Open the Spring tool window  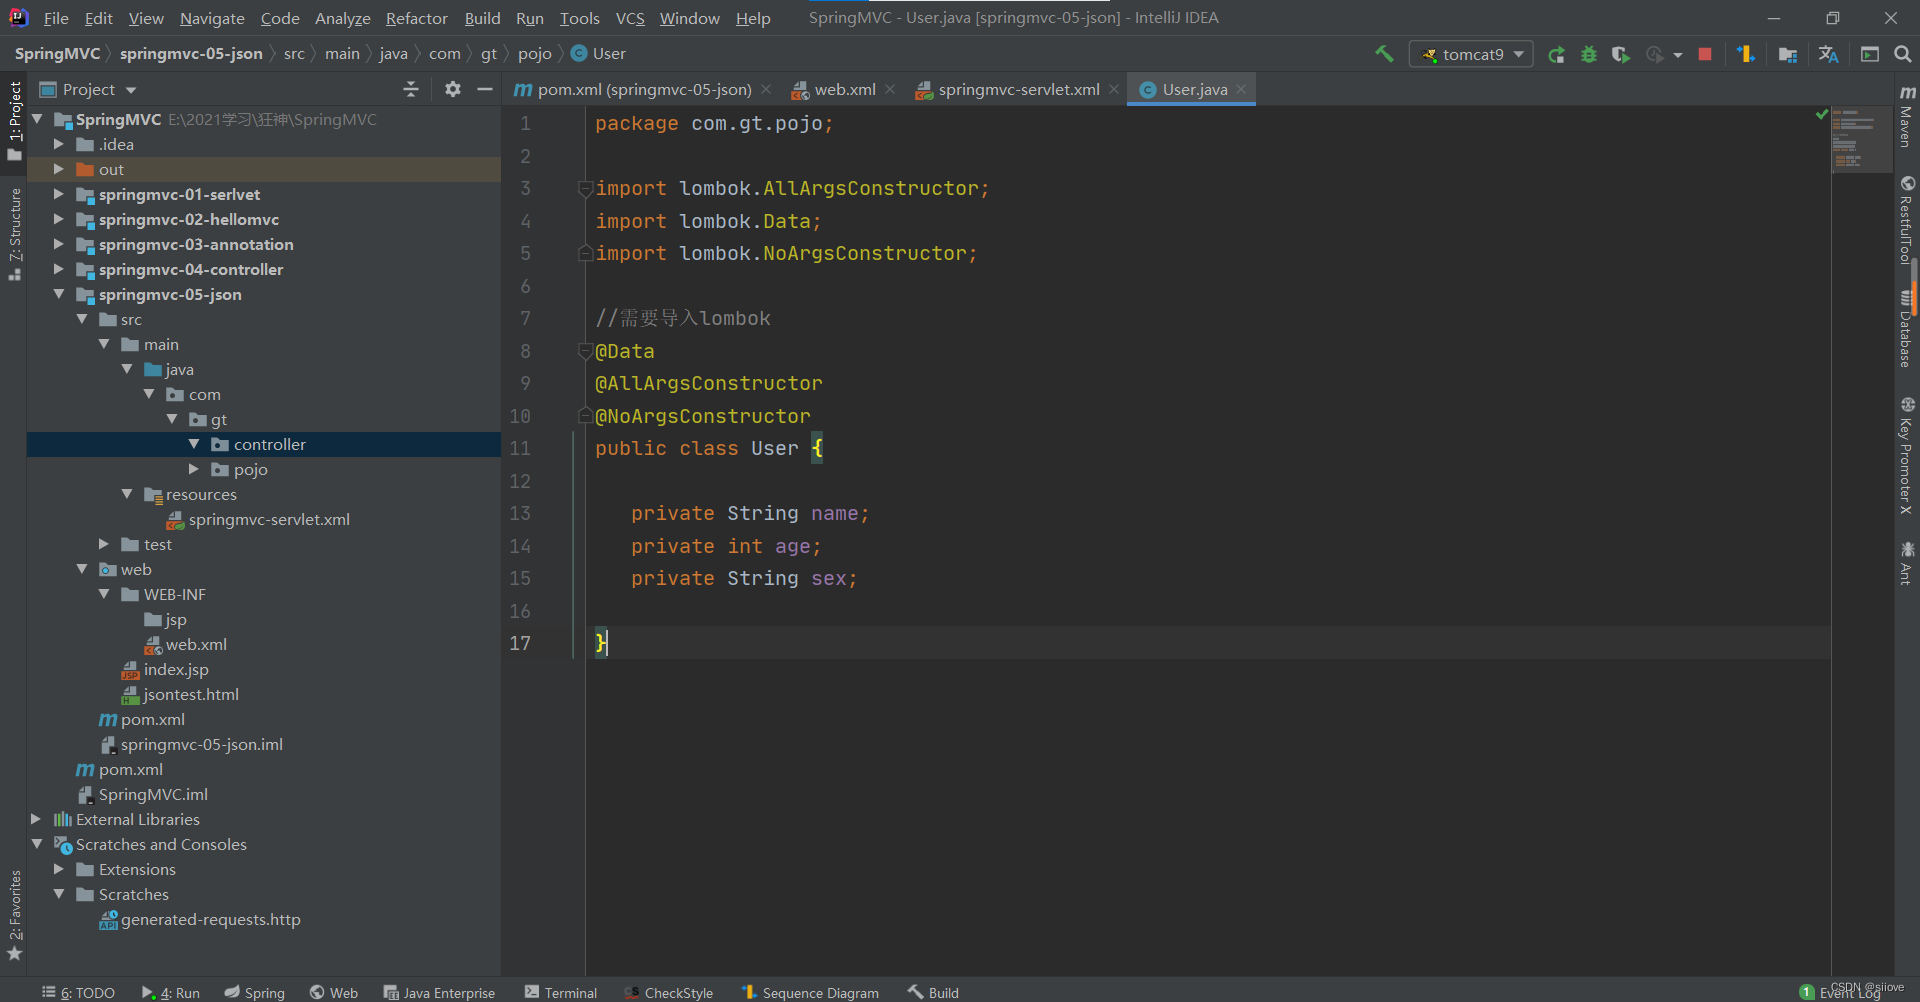255,992
